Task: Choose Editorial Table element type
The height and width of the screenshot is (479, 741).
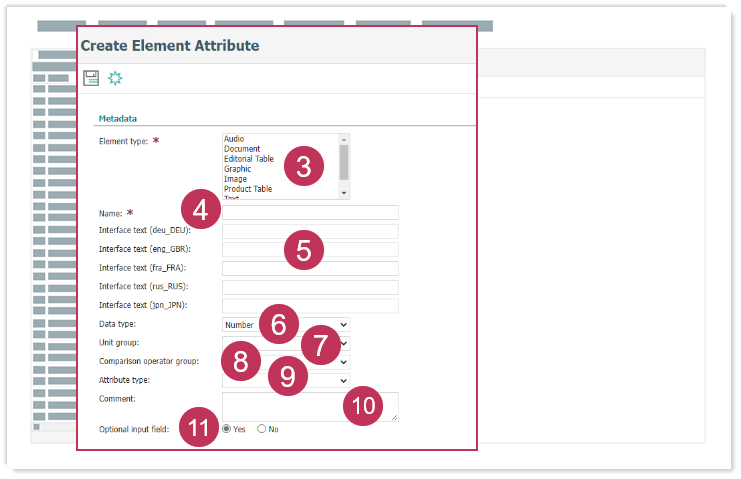Action: 249,159
